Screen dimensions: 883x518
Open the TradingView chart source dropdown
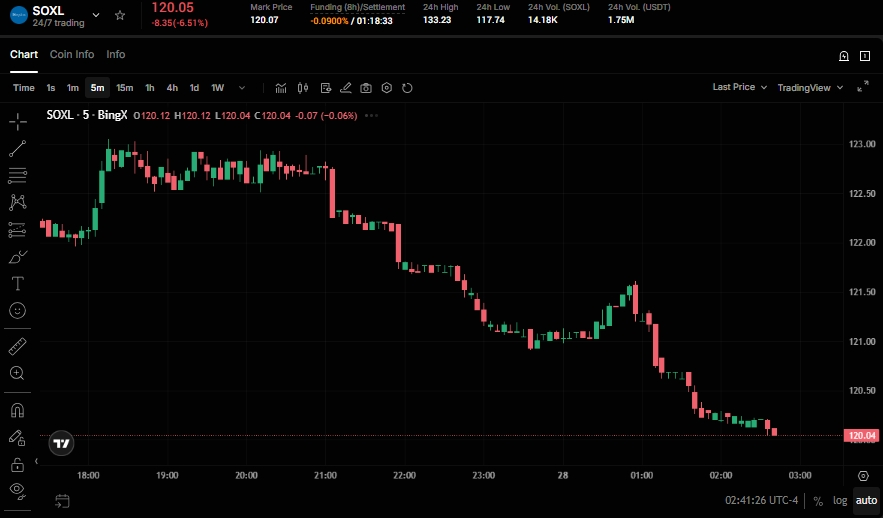tap(809, 87)
